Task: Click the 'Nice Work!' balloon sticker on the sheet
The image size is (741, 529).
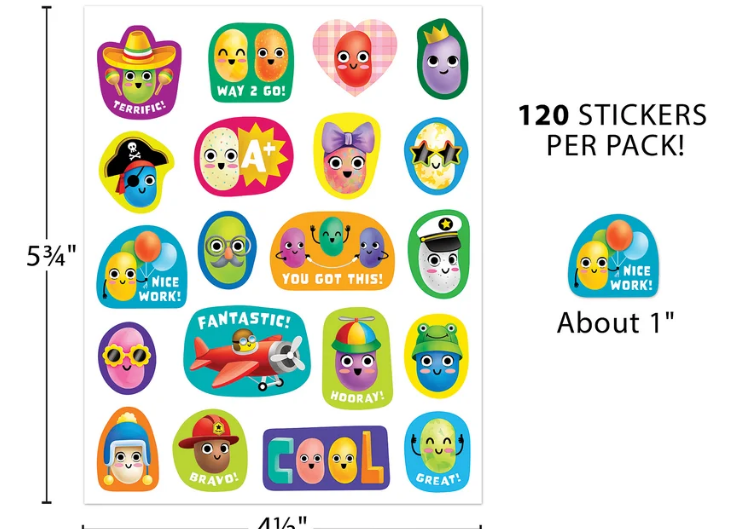Action: 142,267
